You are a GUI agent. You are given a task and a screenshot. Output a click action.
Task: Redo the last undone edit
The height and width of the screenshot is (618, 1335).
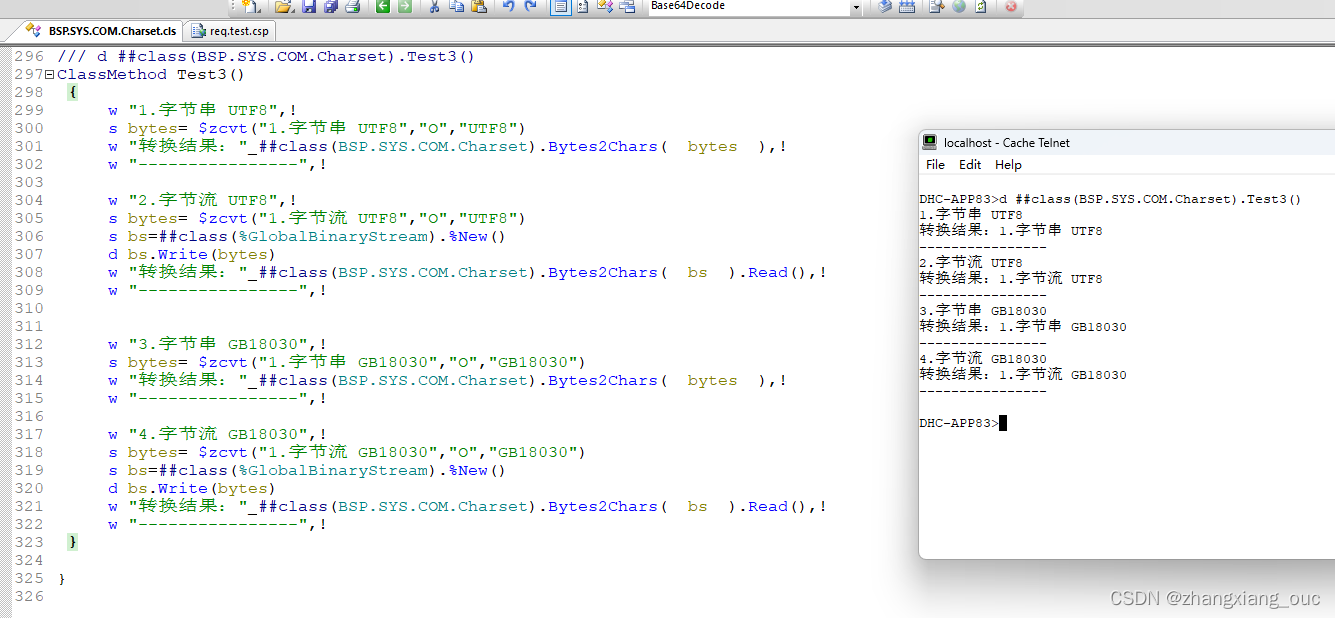click(x=530, y=6)
